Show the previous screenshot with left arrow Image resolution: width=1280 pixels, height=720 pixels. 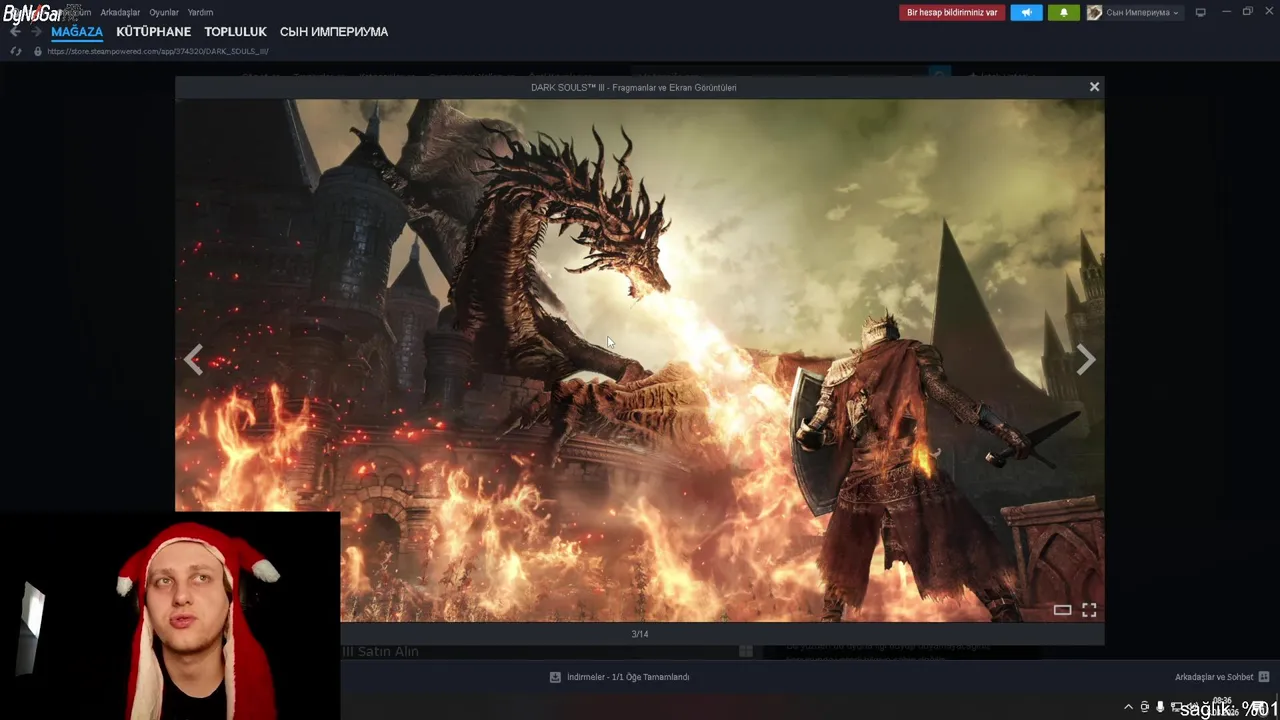pos(193,360)
